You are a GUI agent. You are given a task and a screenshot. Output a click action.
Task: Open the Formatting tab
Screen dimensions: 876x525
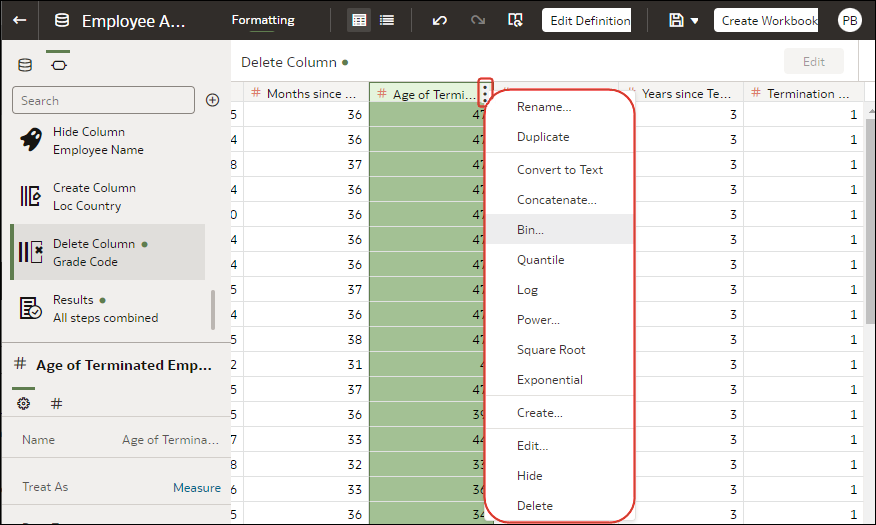point(263,20)
